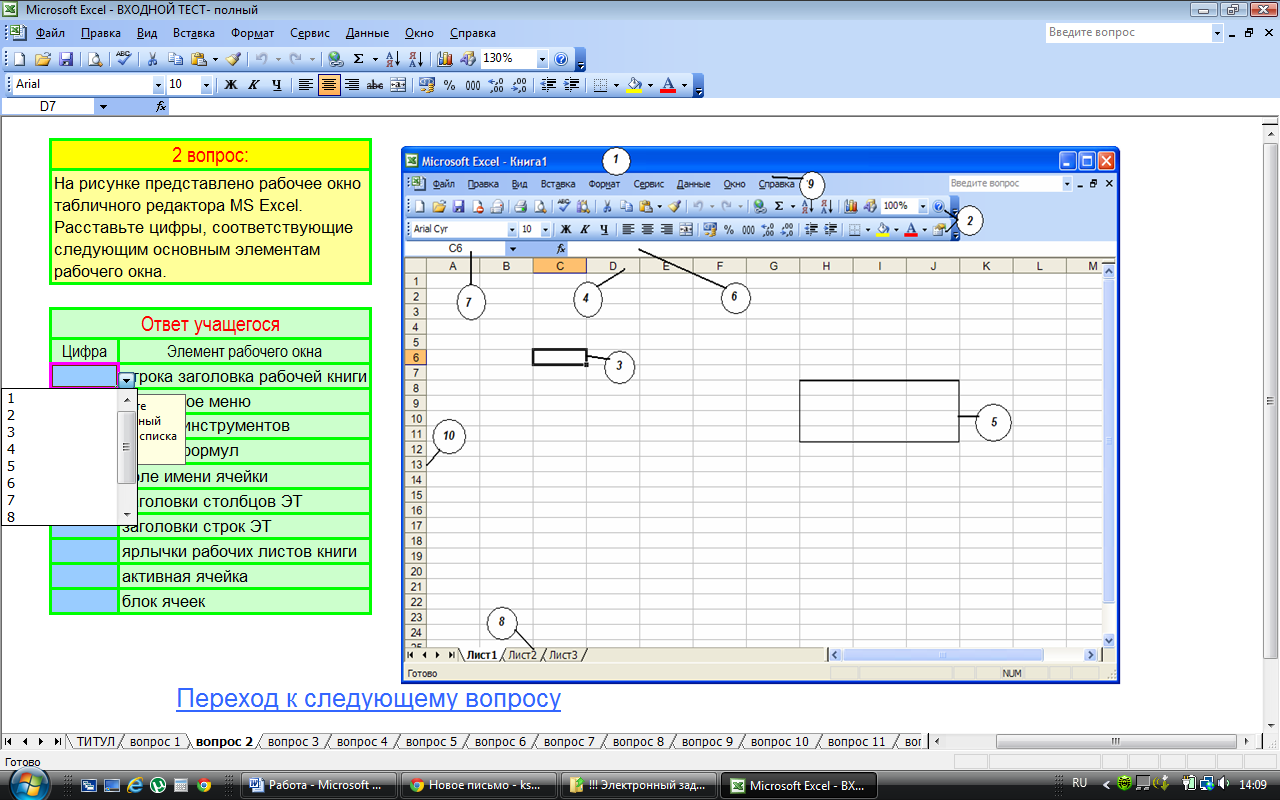Image resolution: width=1280 pixels, height=800 pixels.
Task: Sort ascending from А to Я
Action: (x=393, y=59)
